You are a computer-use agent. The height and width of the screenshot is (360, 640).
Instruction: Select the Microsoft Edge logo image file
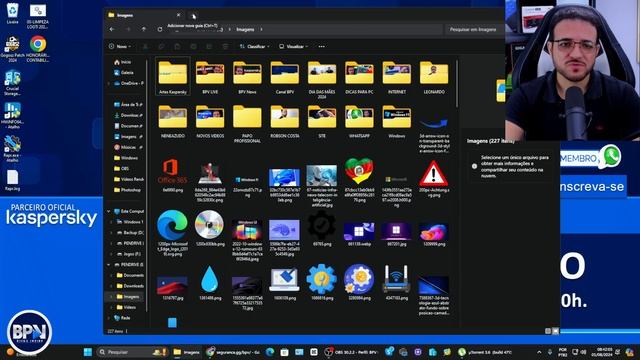[x=173, y=233]
